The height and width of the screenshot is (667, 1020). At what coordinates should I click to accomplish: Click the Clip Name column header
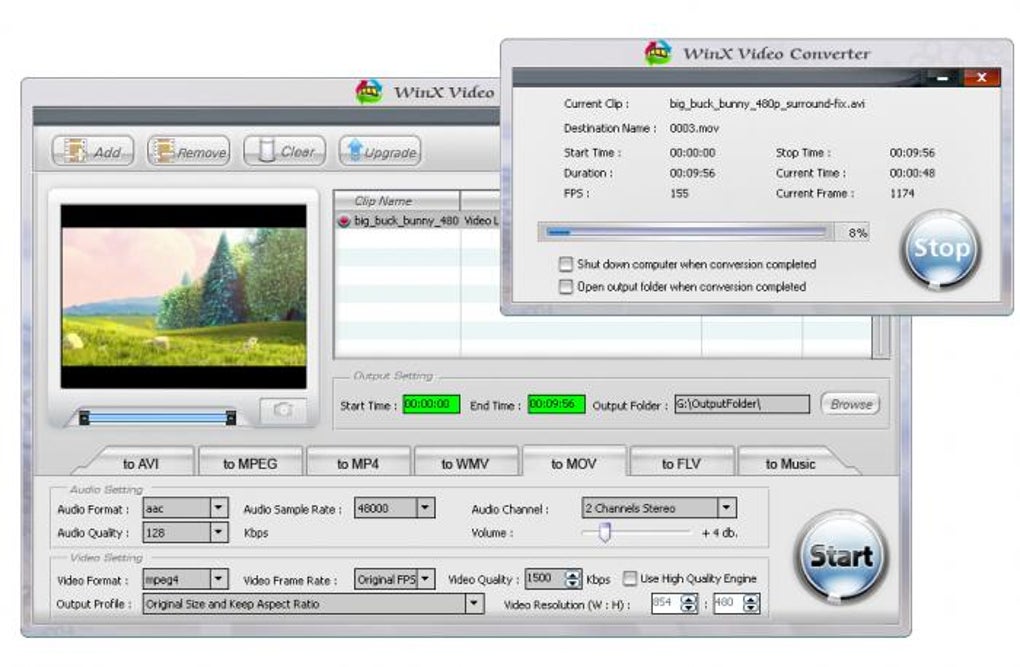tap(396, 200)
